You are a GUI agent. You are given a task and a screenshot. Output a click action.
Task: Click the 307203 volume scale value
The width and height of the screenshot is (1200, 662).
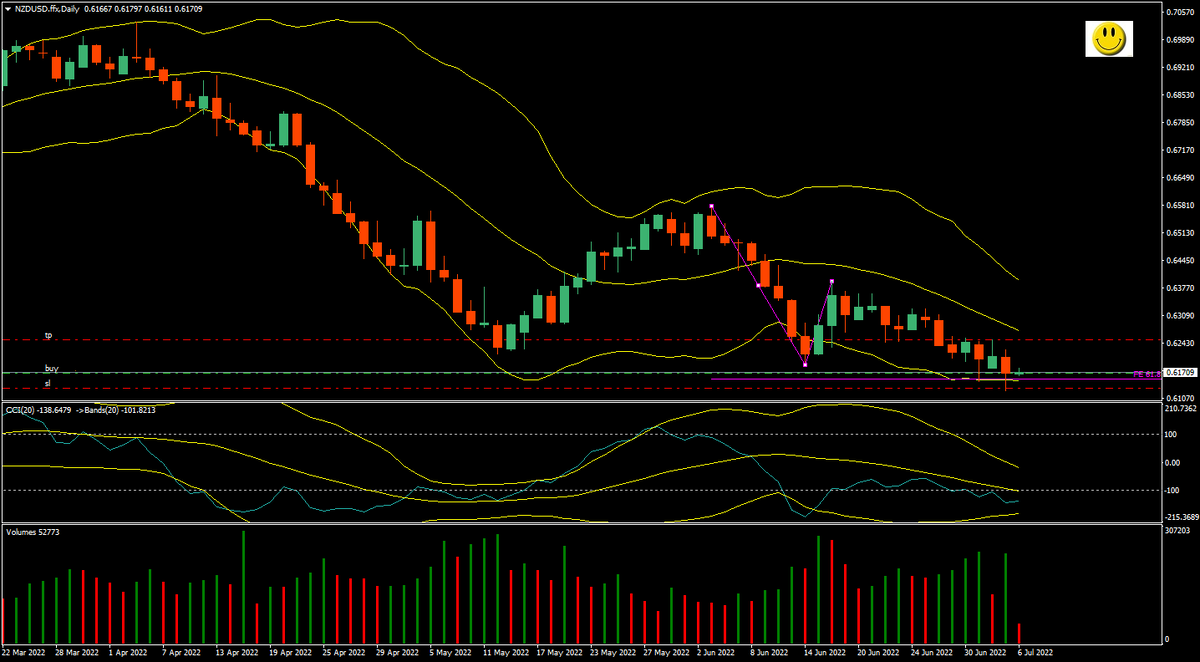(x=1178, y=531)
